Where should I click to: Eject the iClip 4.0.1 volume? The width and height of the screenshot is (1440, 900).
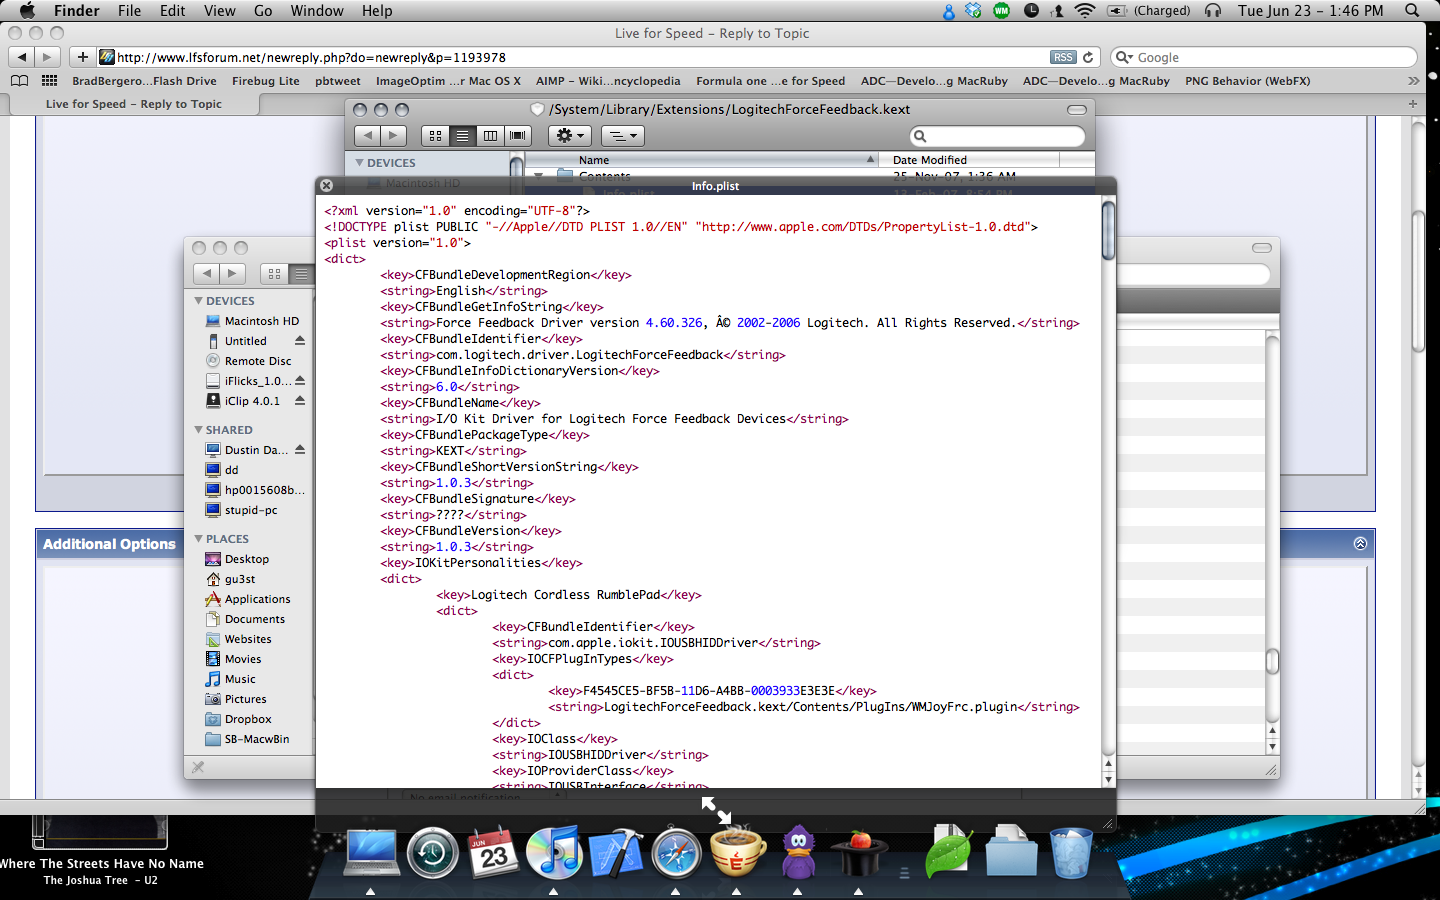300,401
